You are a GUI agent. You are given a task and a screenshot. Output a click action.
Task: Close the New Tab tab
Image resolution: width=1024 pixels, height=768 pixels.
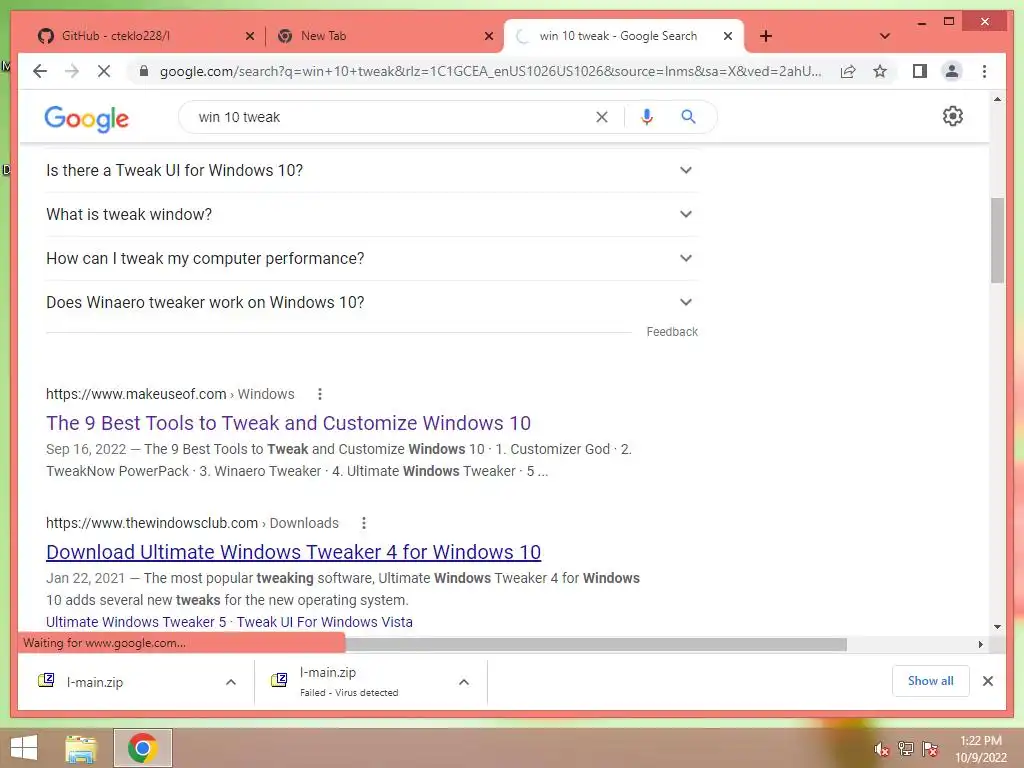(488, 37)
